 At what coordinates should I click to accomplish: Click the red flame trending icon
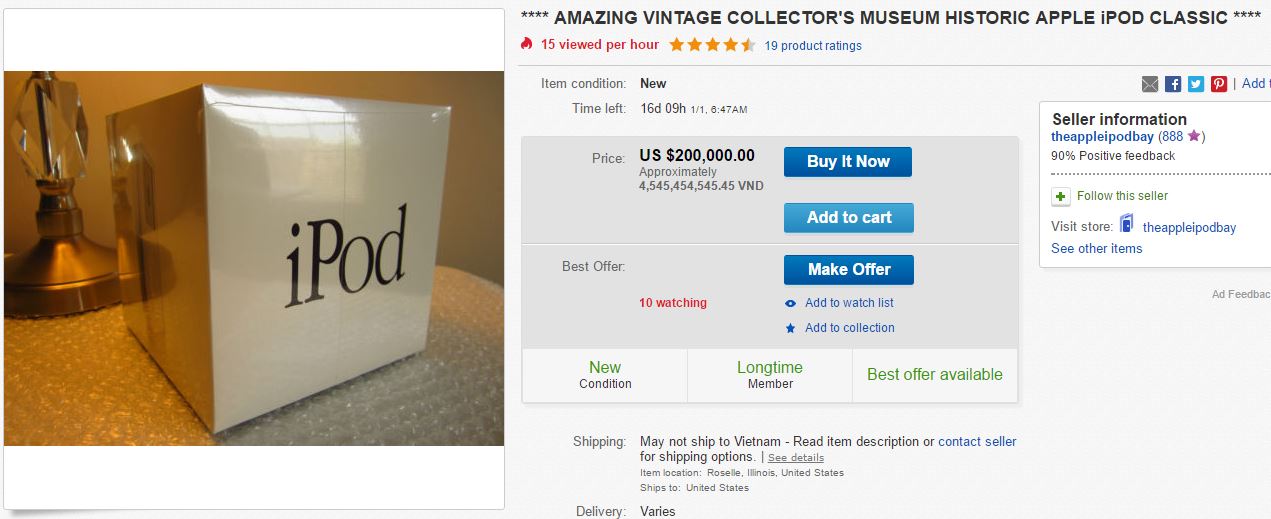527,44
